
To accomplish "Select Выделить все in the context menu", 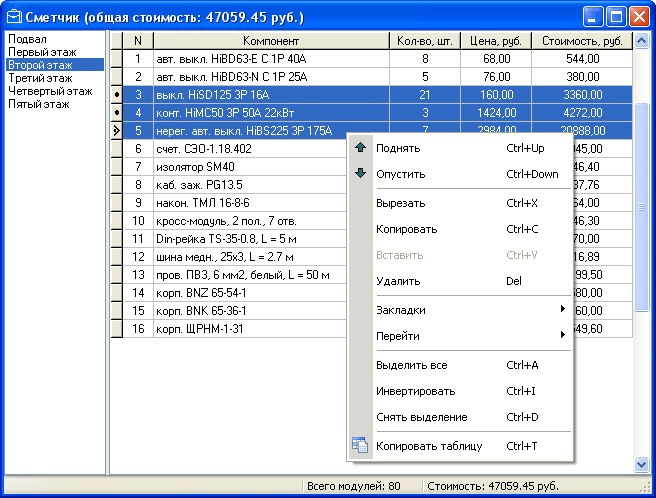I will pyautogui.click(x=460, y=365).
